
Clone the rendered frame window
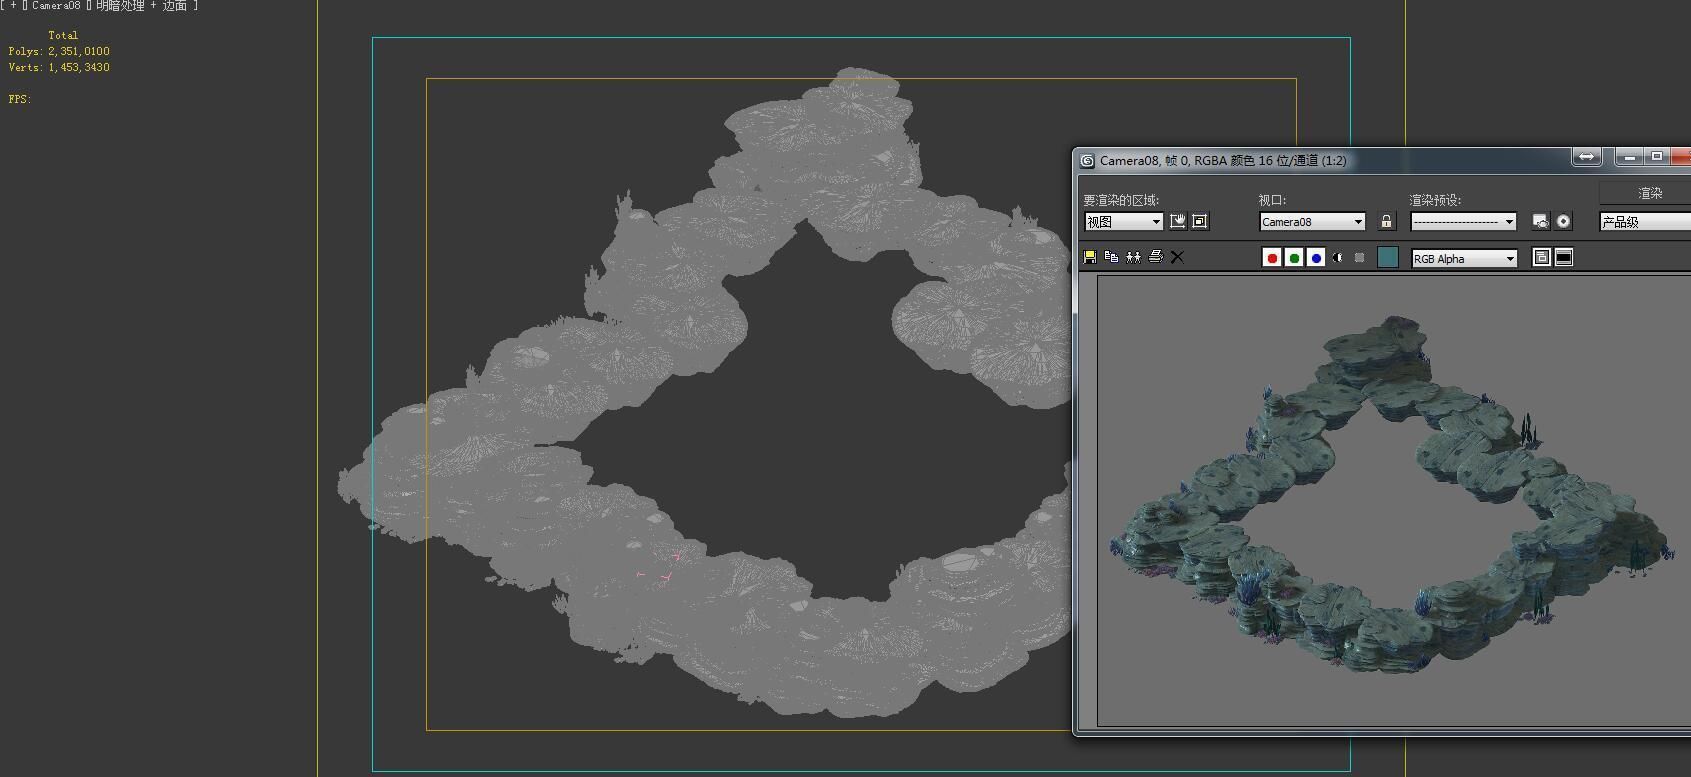click(x=1133, y=257)
